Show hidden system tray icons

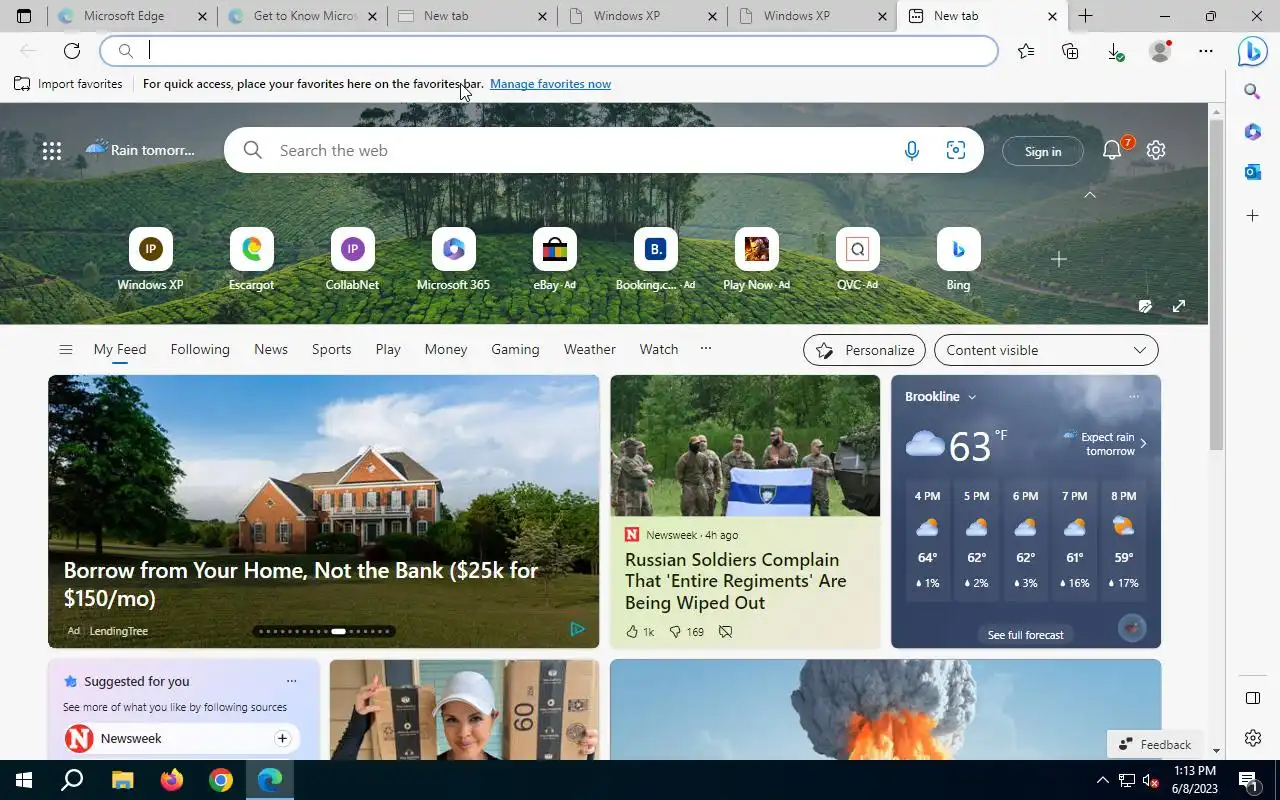(x=1102, y=780)
